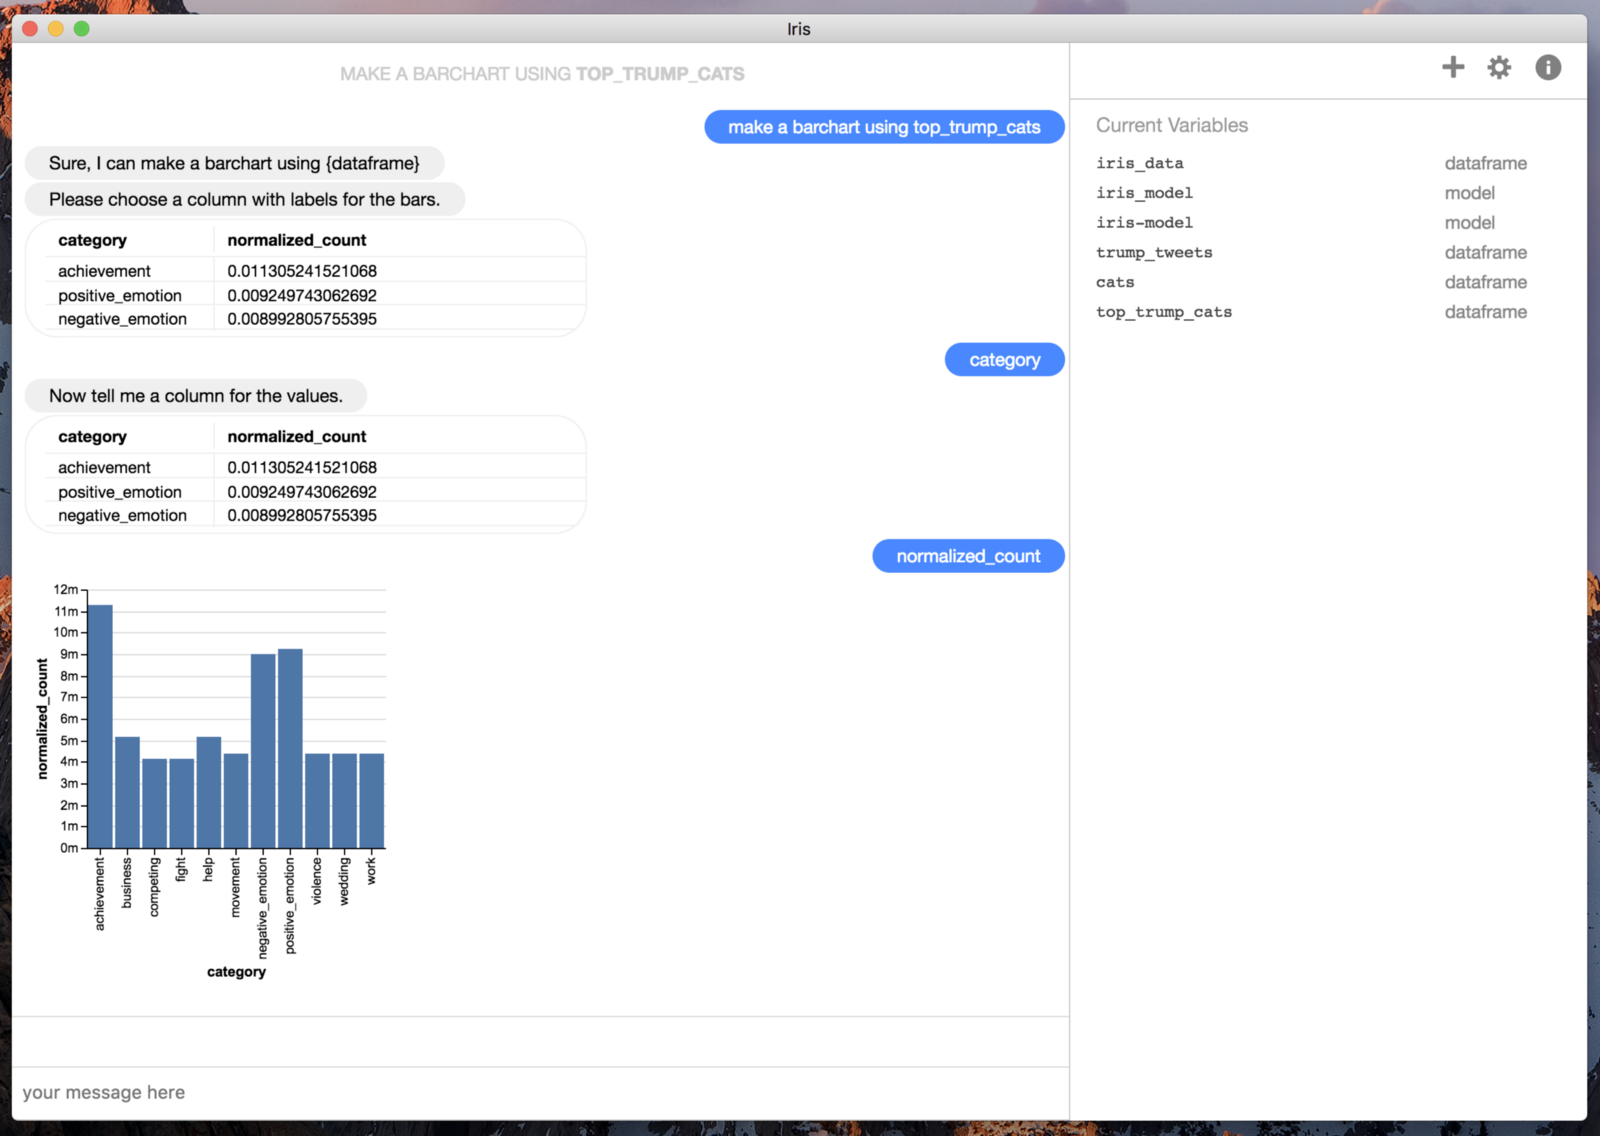Image resolution: width=1600 pixels, height=1136 pixels.
Task: Click the 'Please choose a column with labels' message
Action: 245,199
